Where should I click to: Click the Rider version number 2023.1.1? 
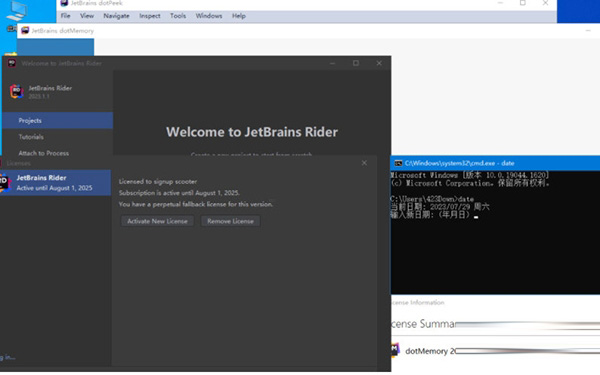click(x=39, y=96)
